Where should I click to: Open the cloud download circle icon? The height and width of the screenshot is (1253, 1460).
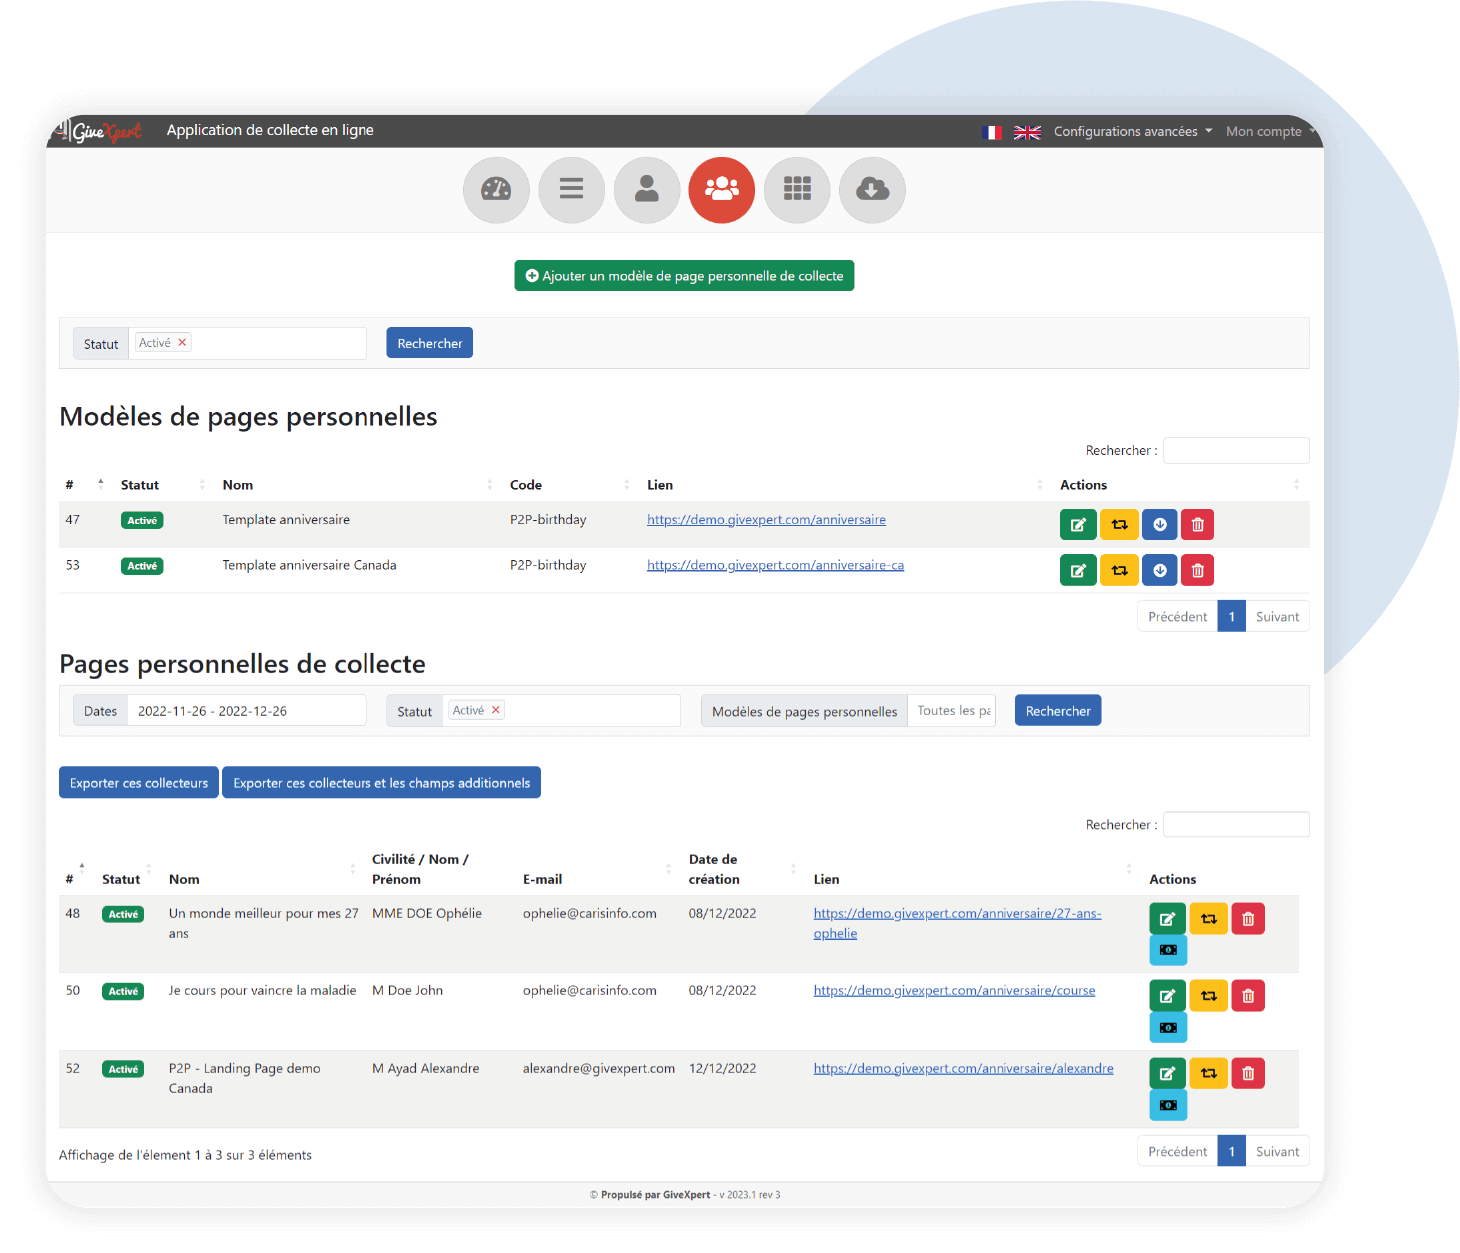click(872, 189)
